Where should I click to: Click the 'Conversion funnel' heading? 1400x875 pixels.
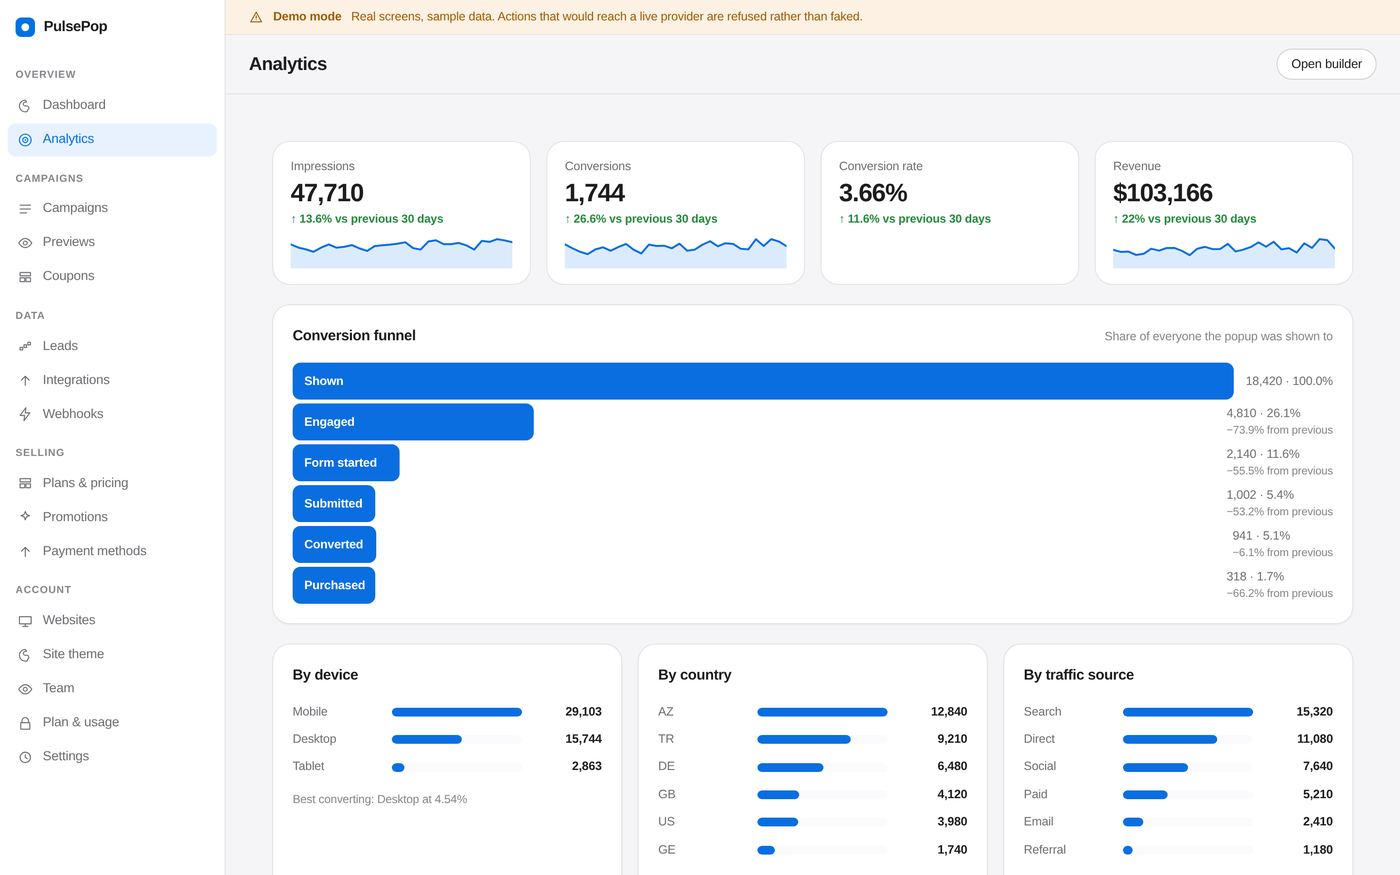(x=354, y=336)
